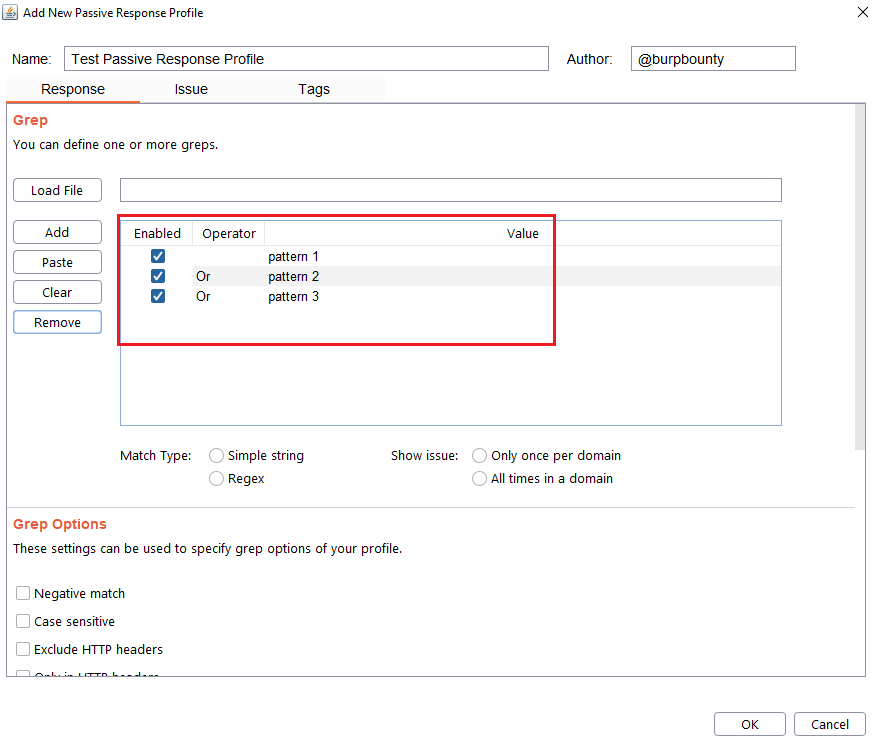Select Only once per domain option
This screenshot has height=746, width=878.
(x=480, y=456)
